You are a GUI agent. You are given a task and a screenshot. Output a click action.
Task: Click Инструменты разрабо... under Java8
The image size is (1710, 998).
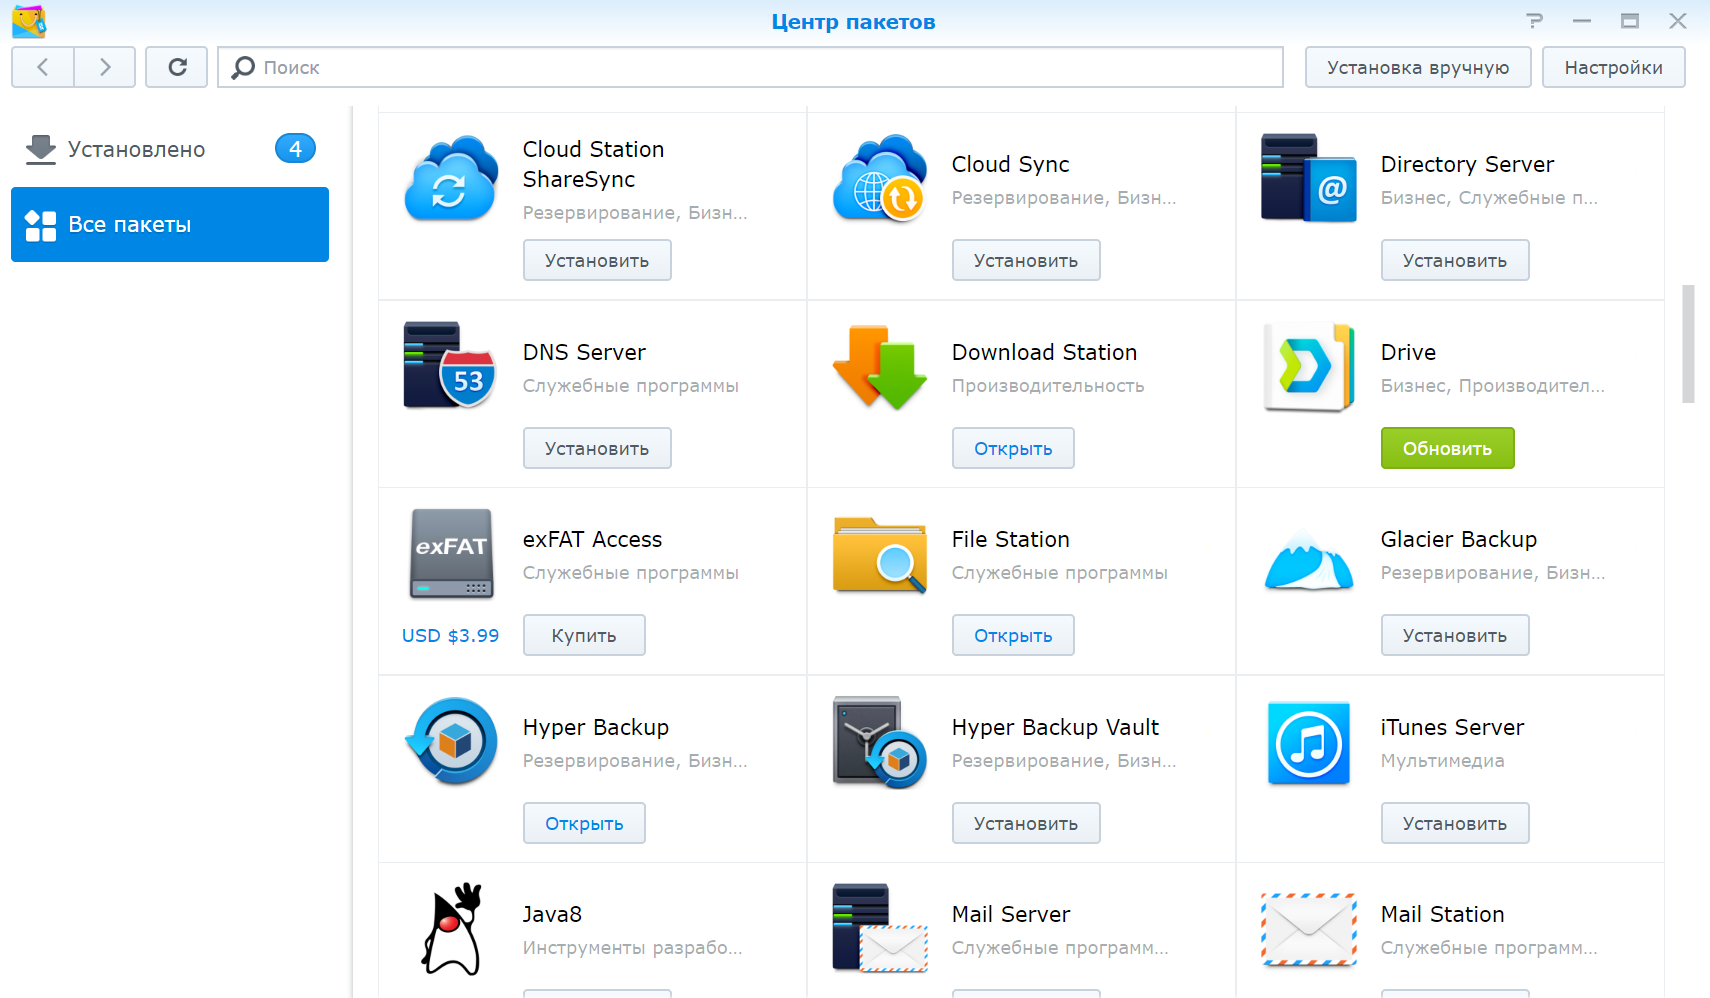point(632,948)
